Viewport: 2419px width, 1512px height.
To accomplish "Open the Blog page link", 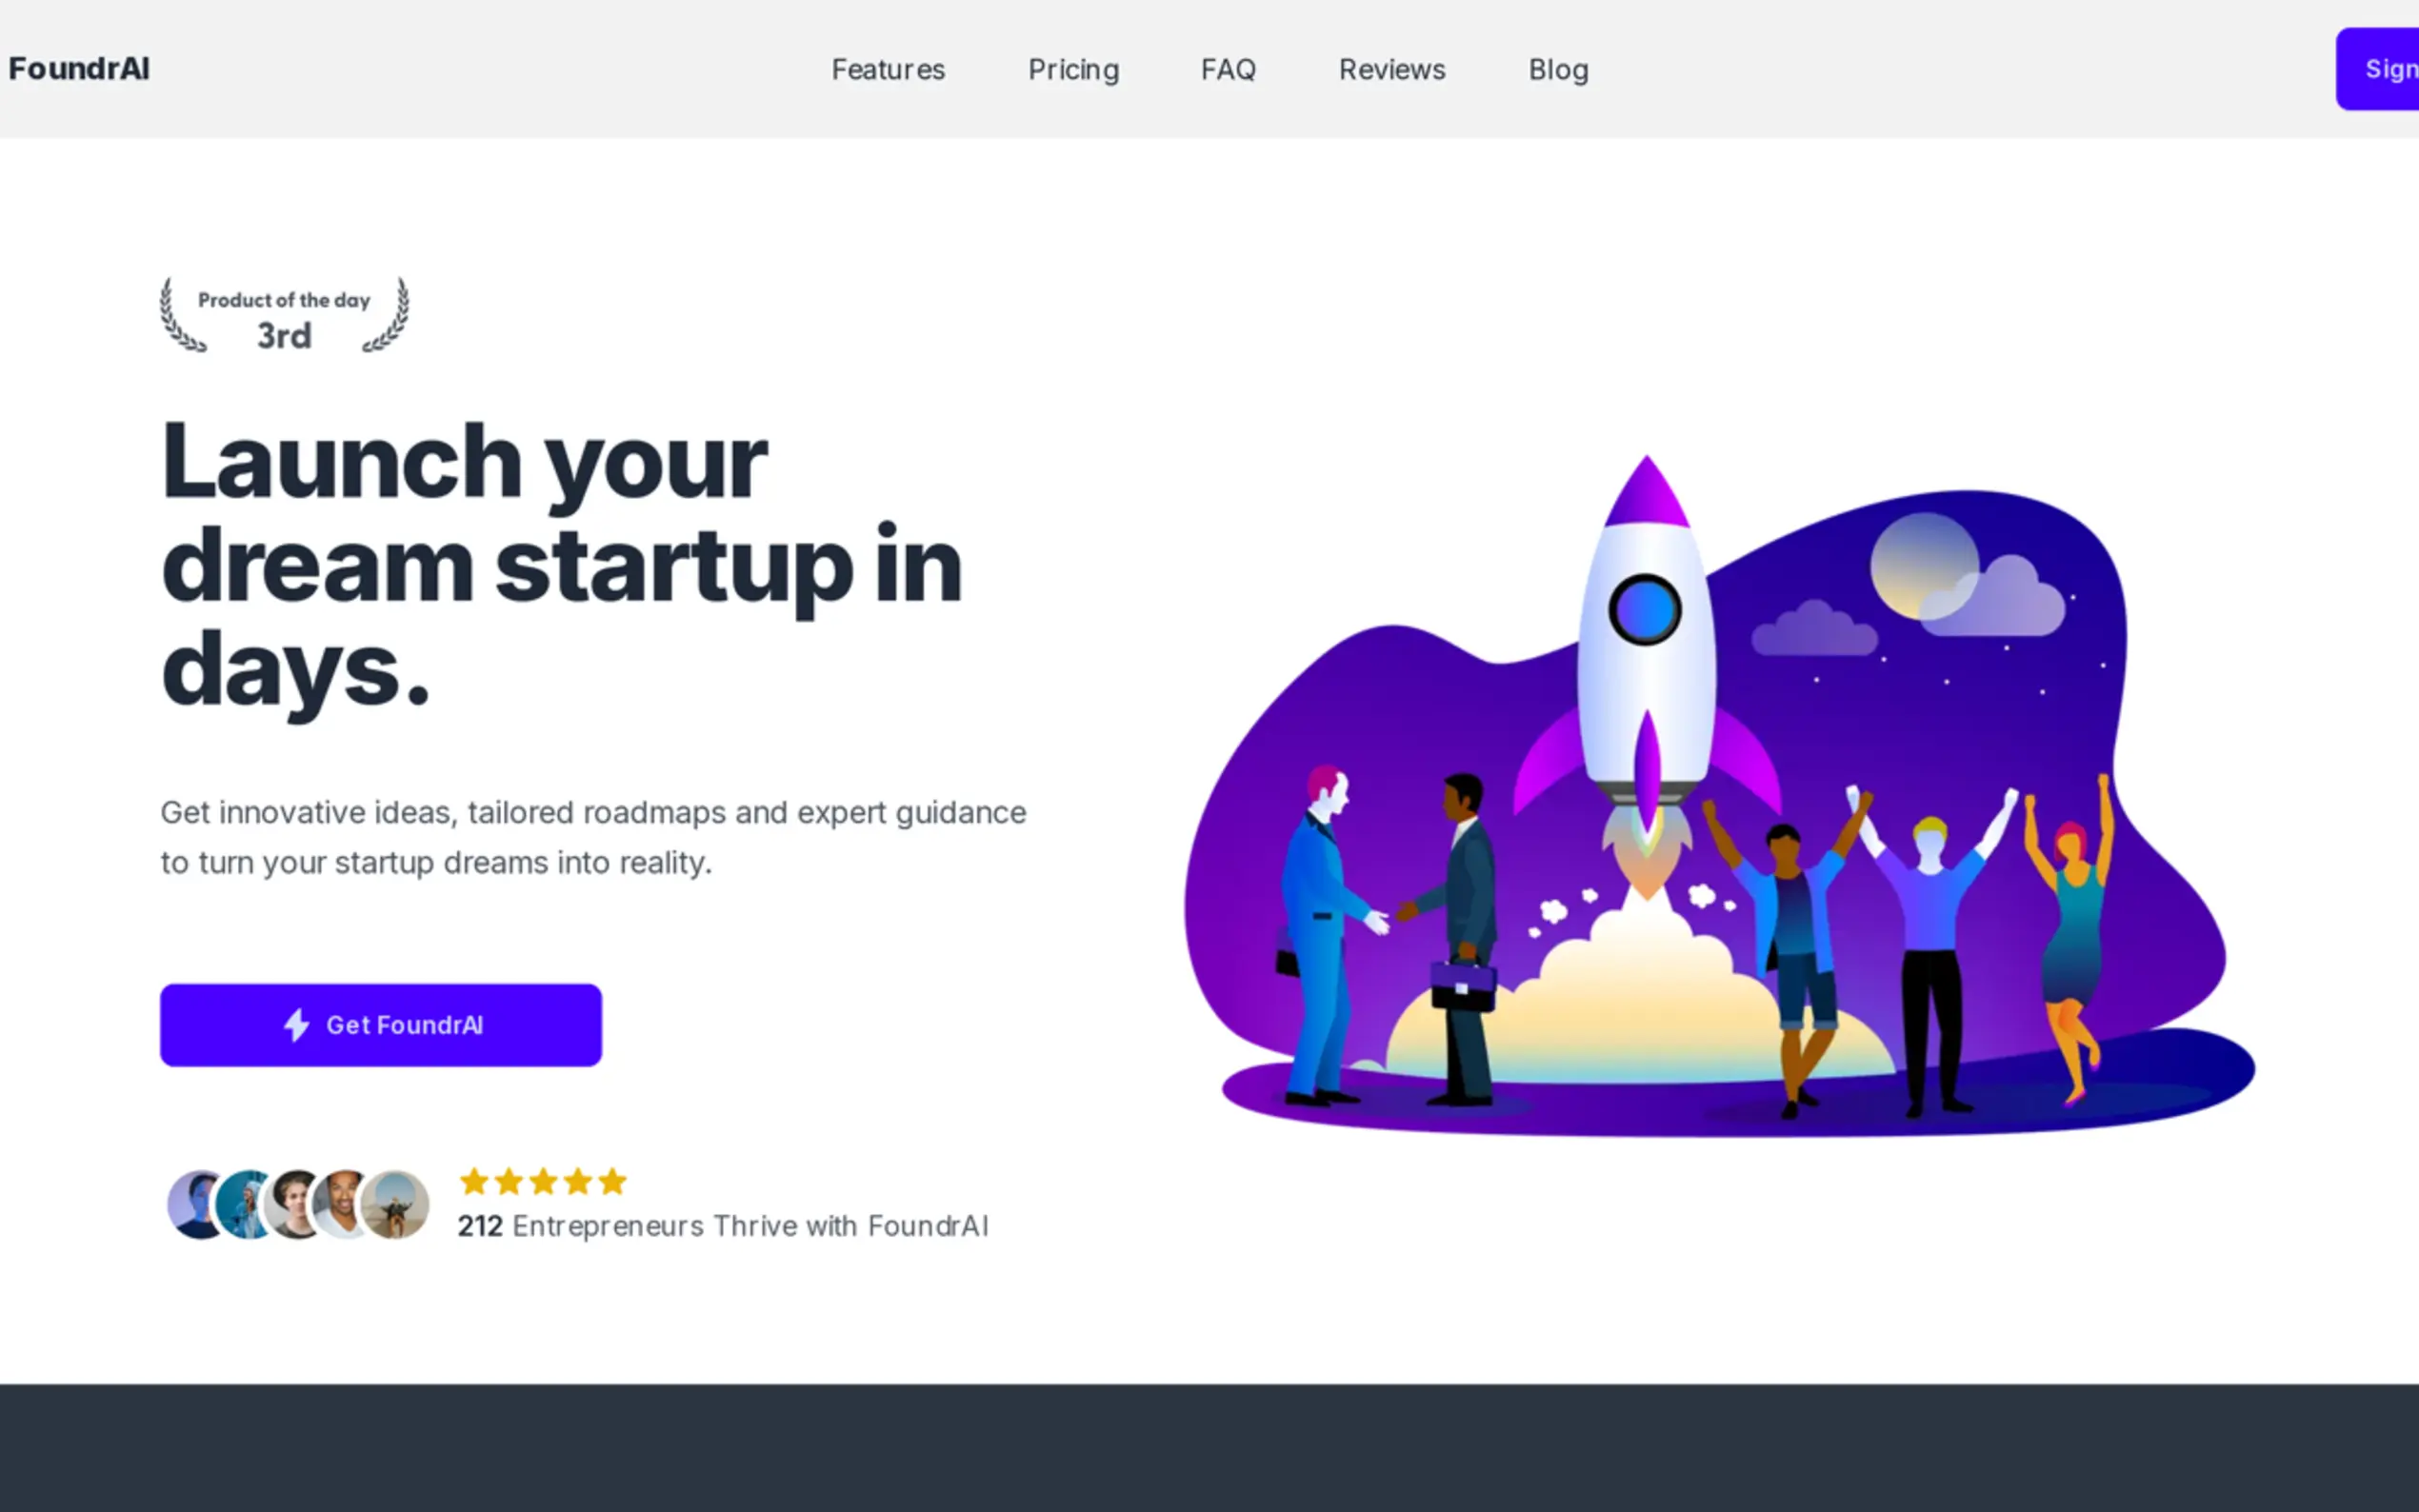I will (1558, 70).
